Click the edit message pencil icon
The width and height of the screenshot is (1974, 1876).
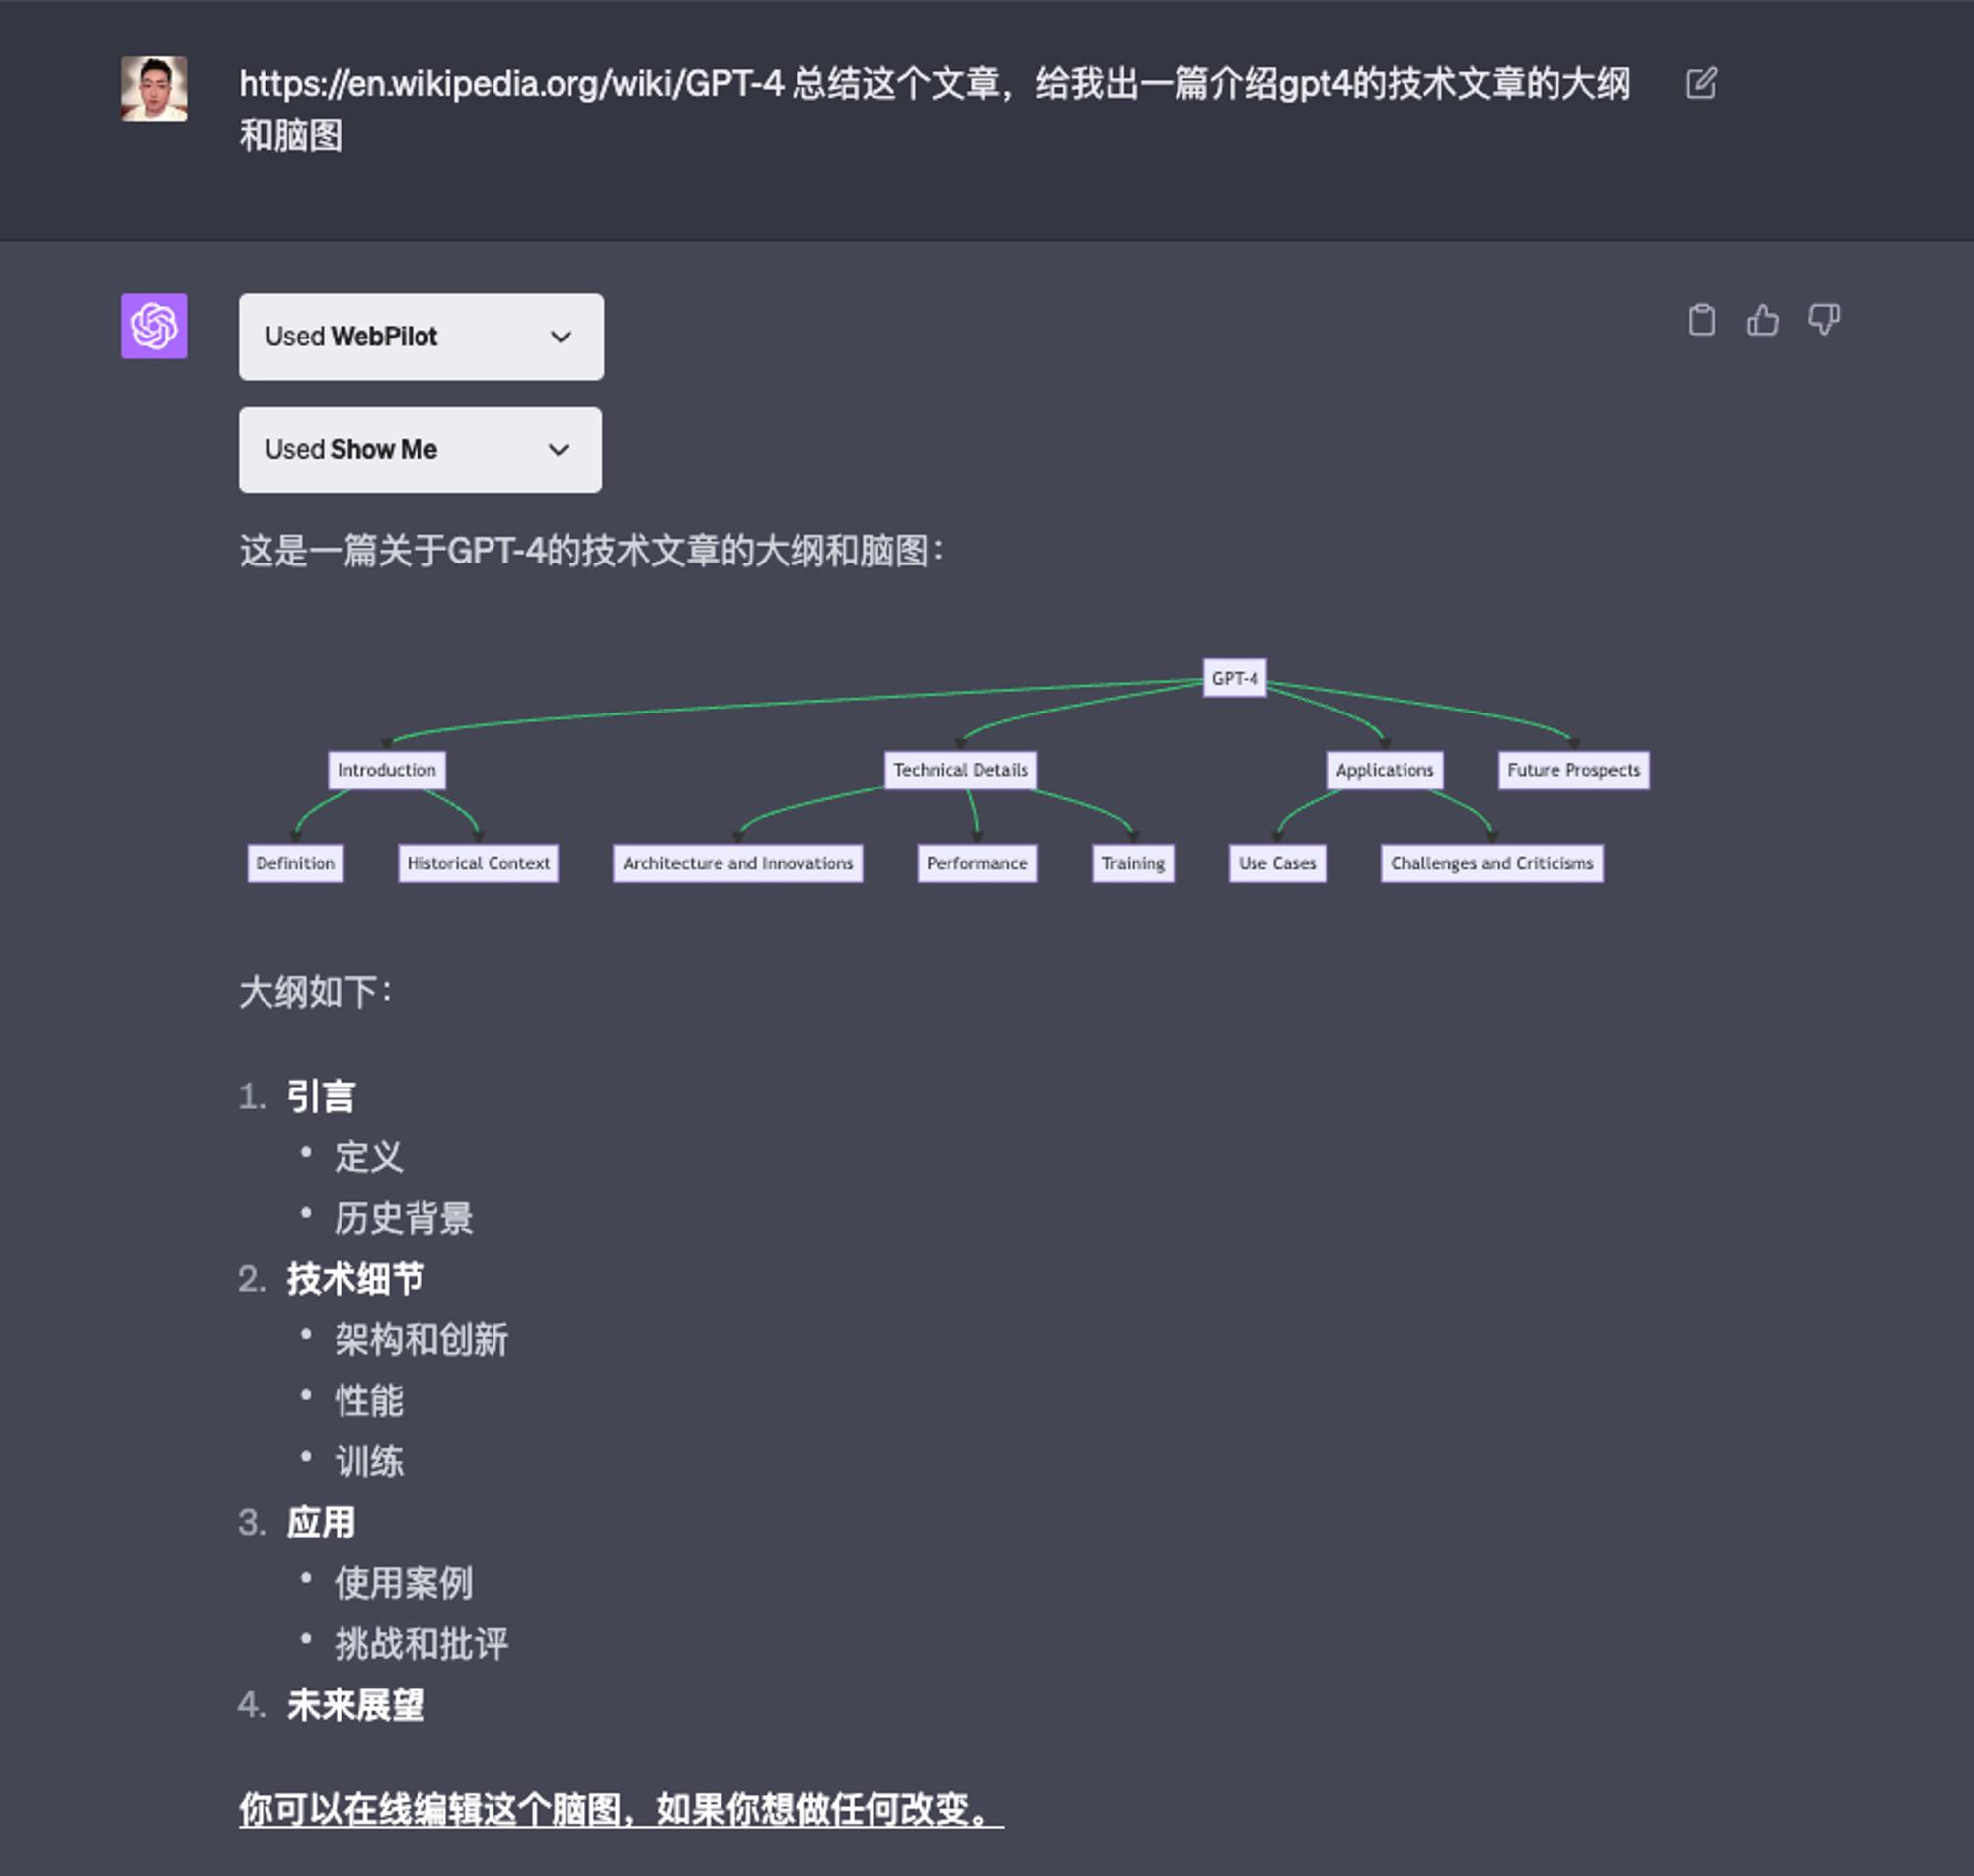tap(1700, 83)
